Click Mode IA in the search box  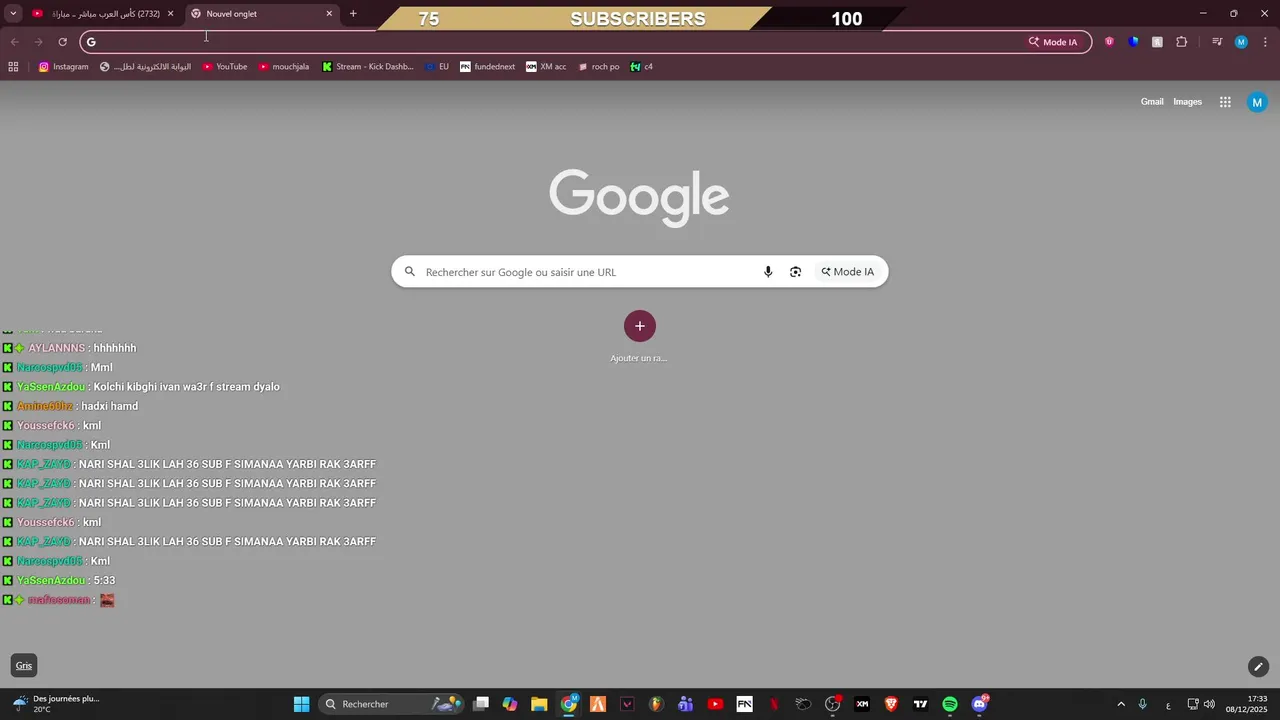click(848, 272)
